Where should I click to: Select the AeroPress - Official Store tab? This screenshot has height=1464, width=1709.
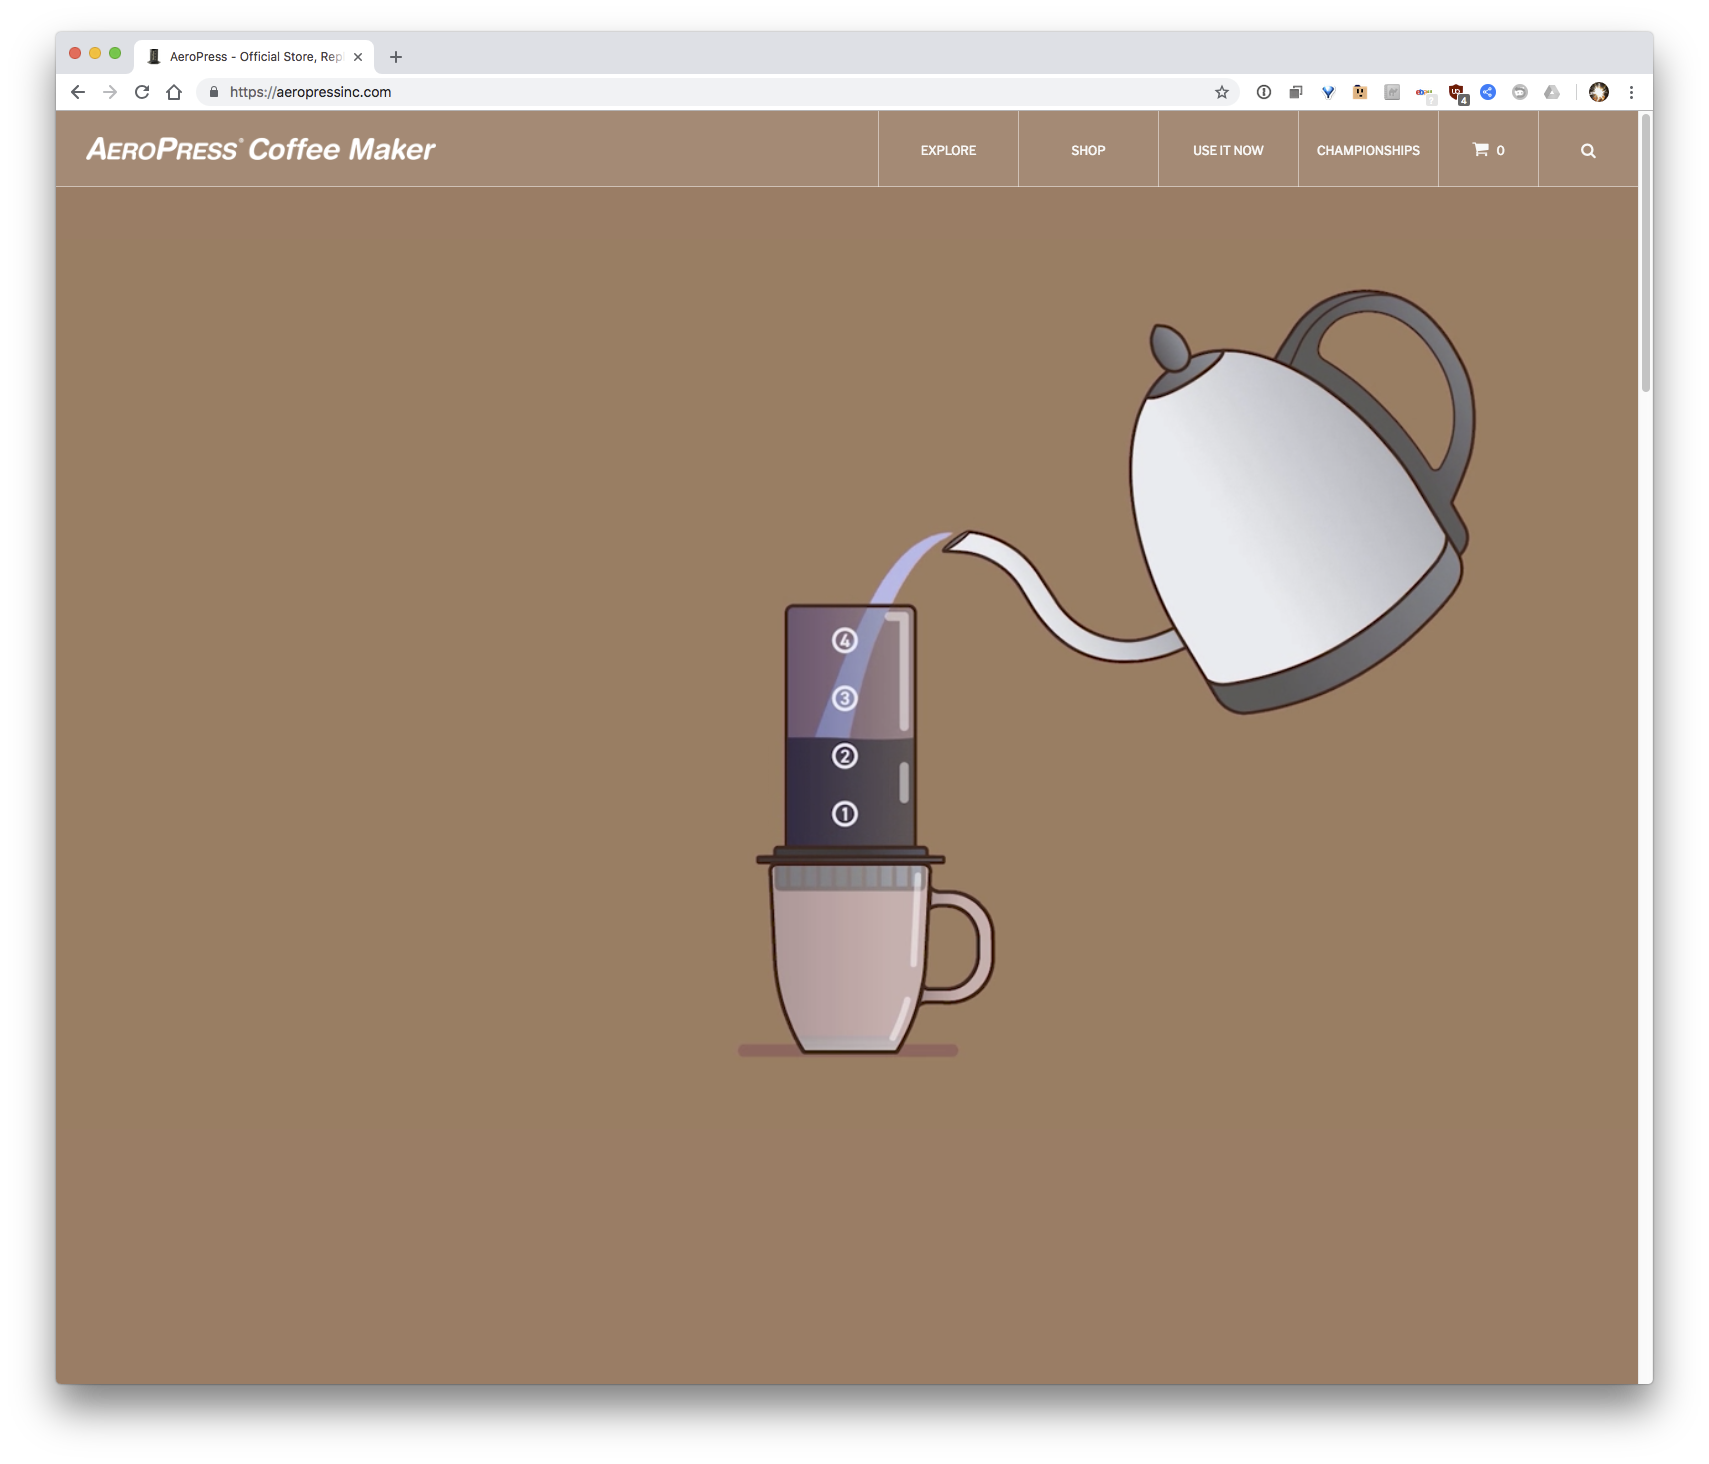coord(255,57)
